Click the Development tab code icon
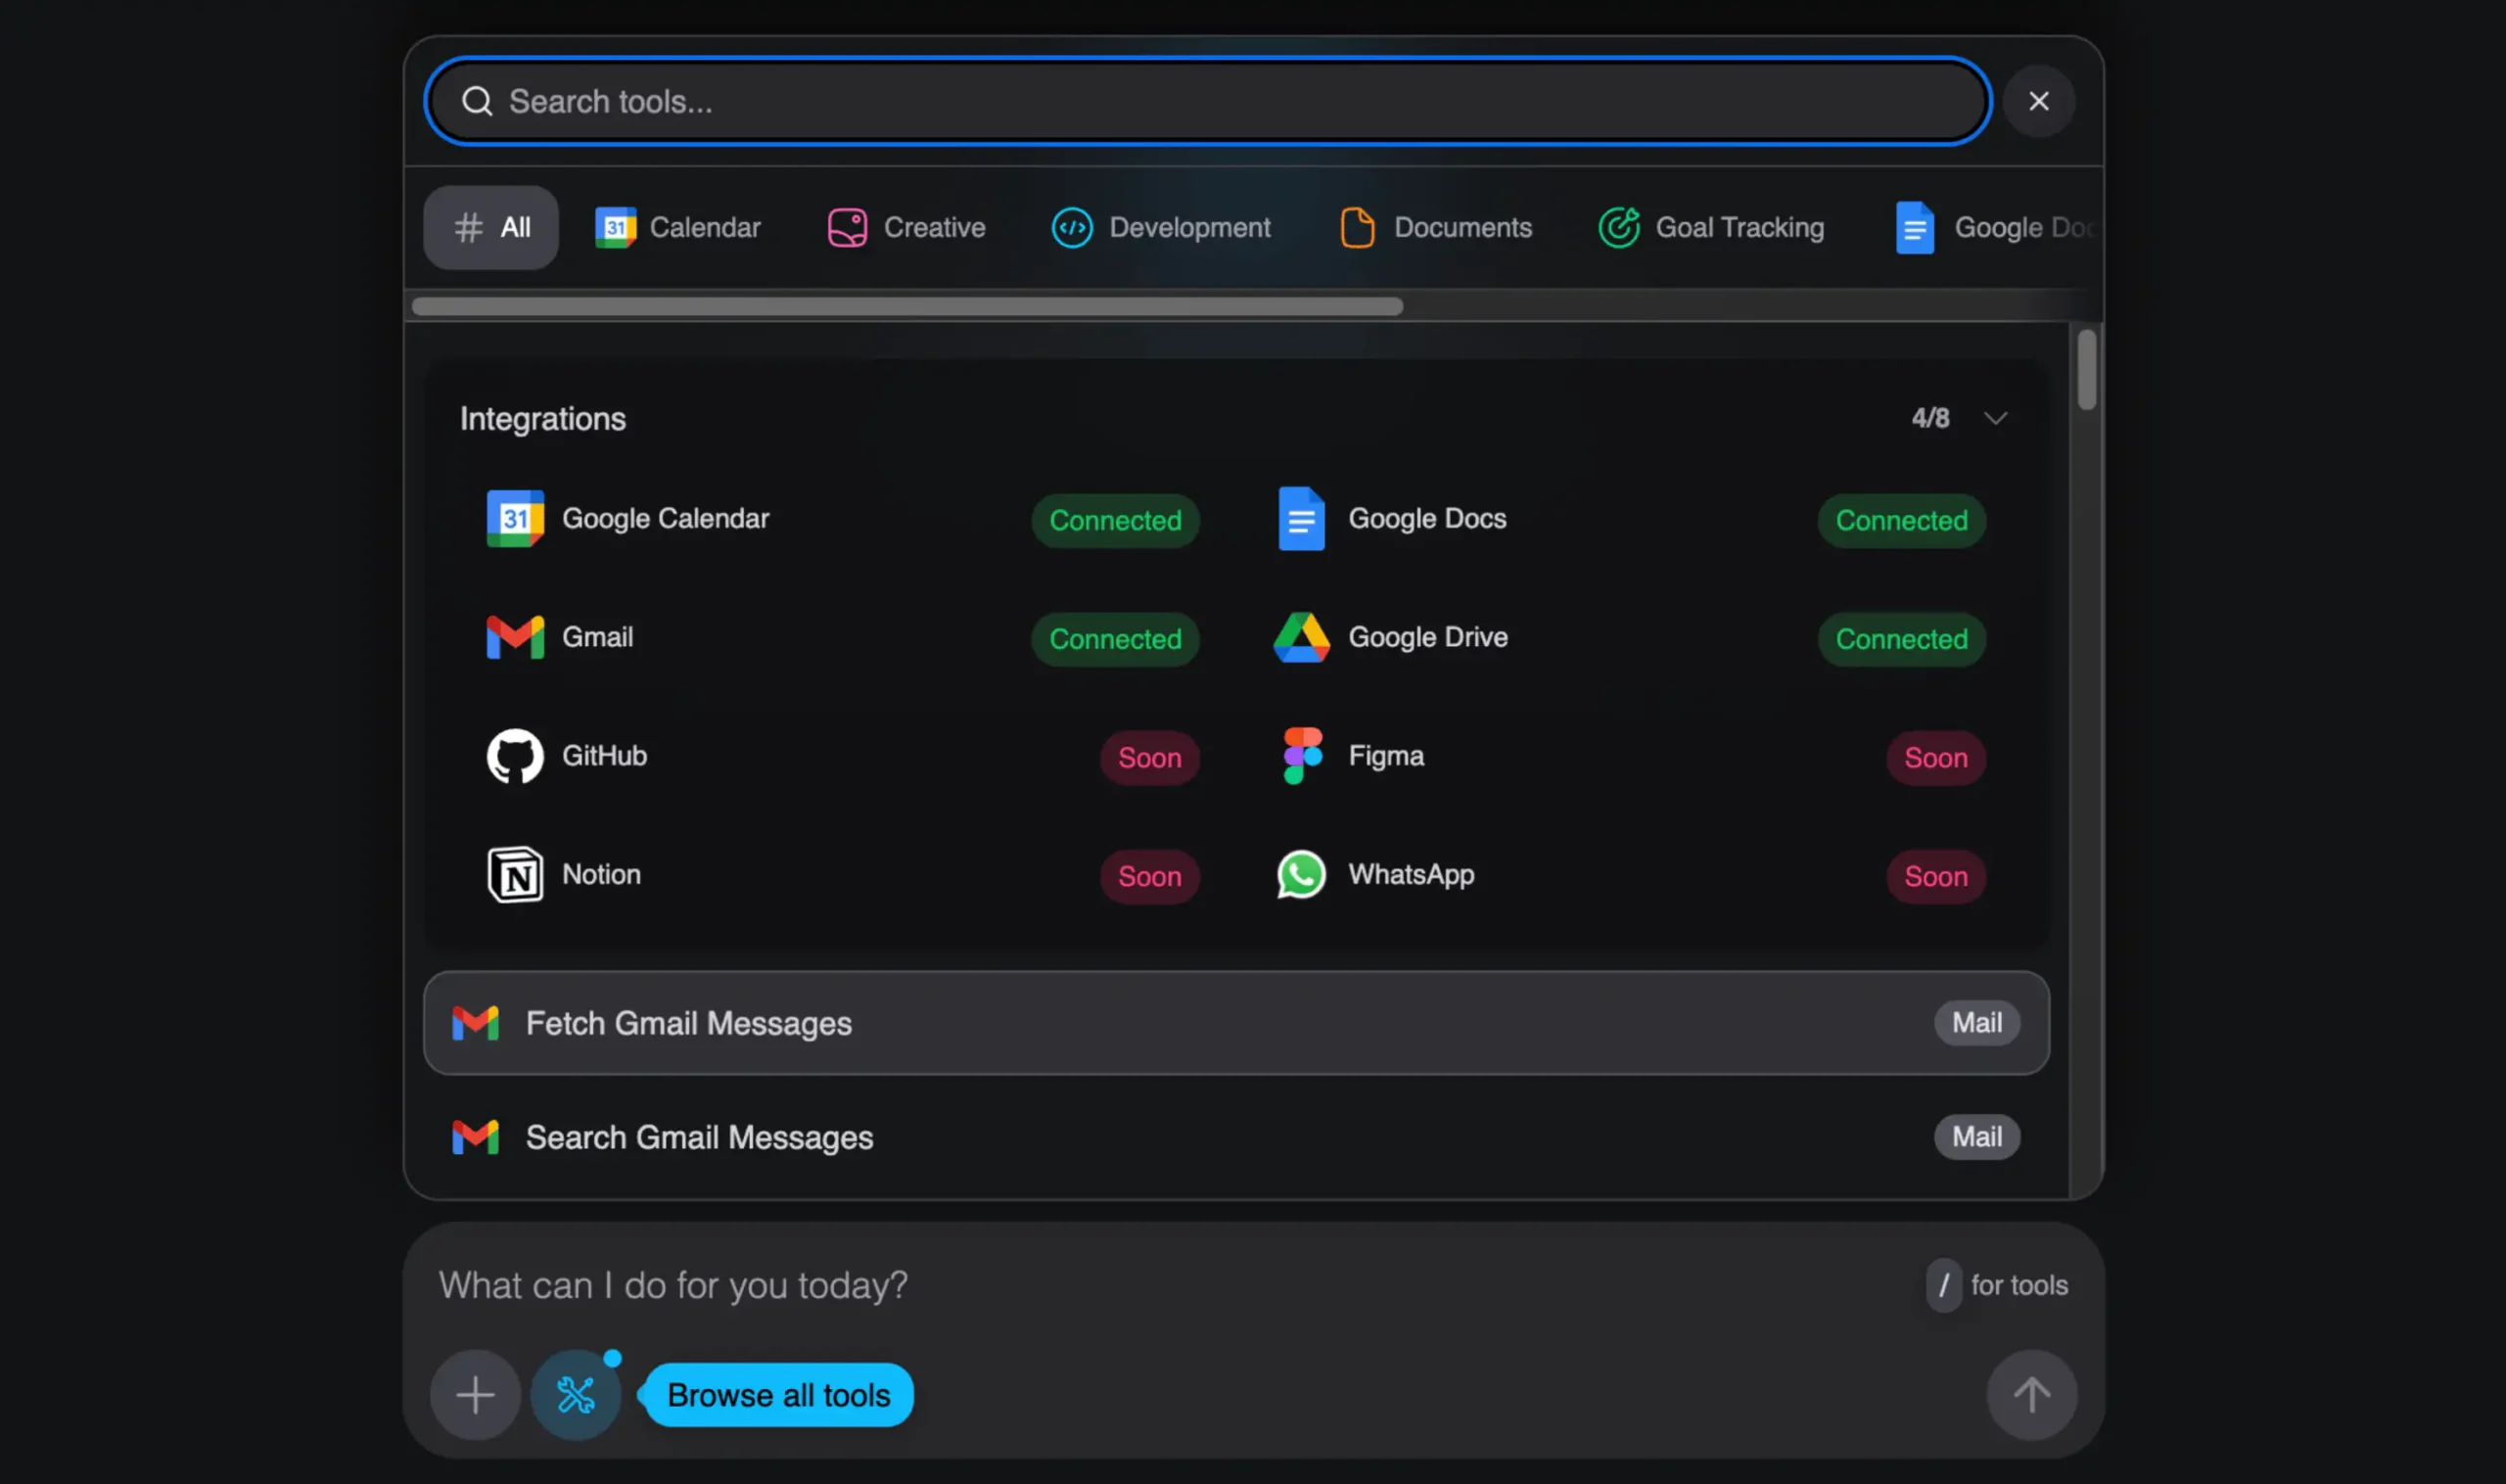The height and width of the screenshot is (1484, 2506). [1071, 227]
